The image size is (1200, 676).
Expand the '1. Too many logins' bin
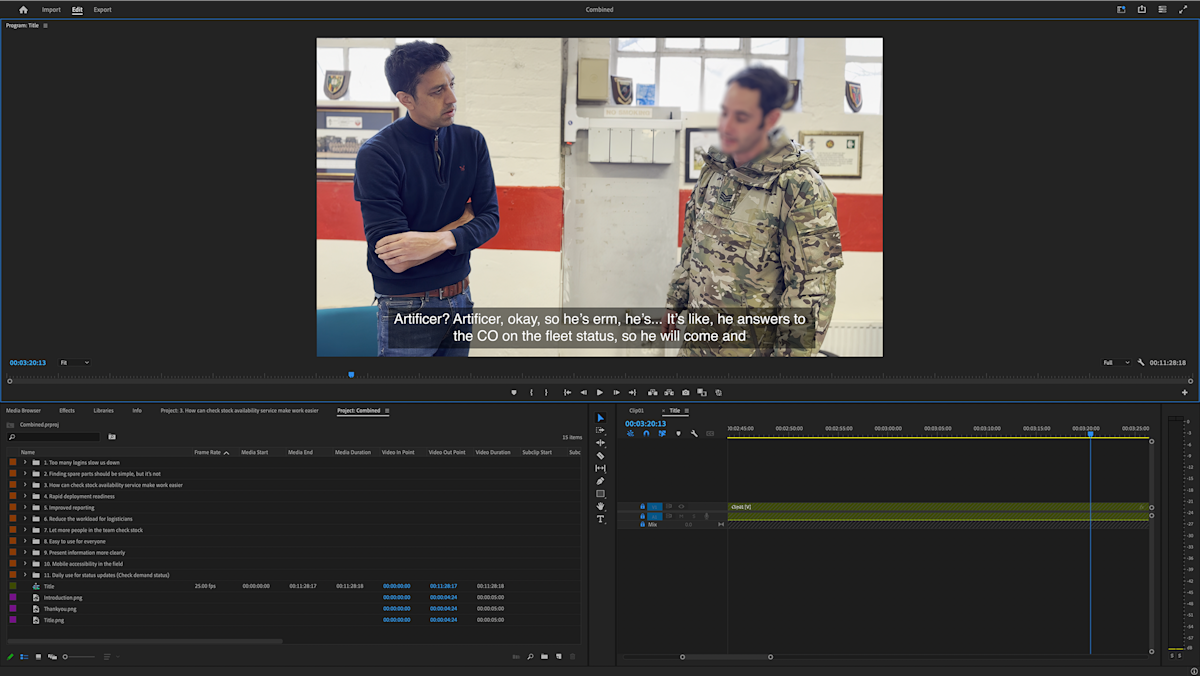(25, 462)
